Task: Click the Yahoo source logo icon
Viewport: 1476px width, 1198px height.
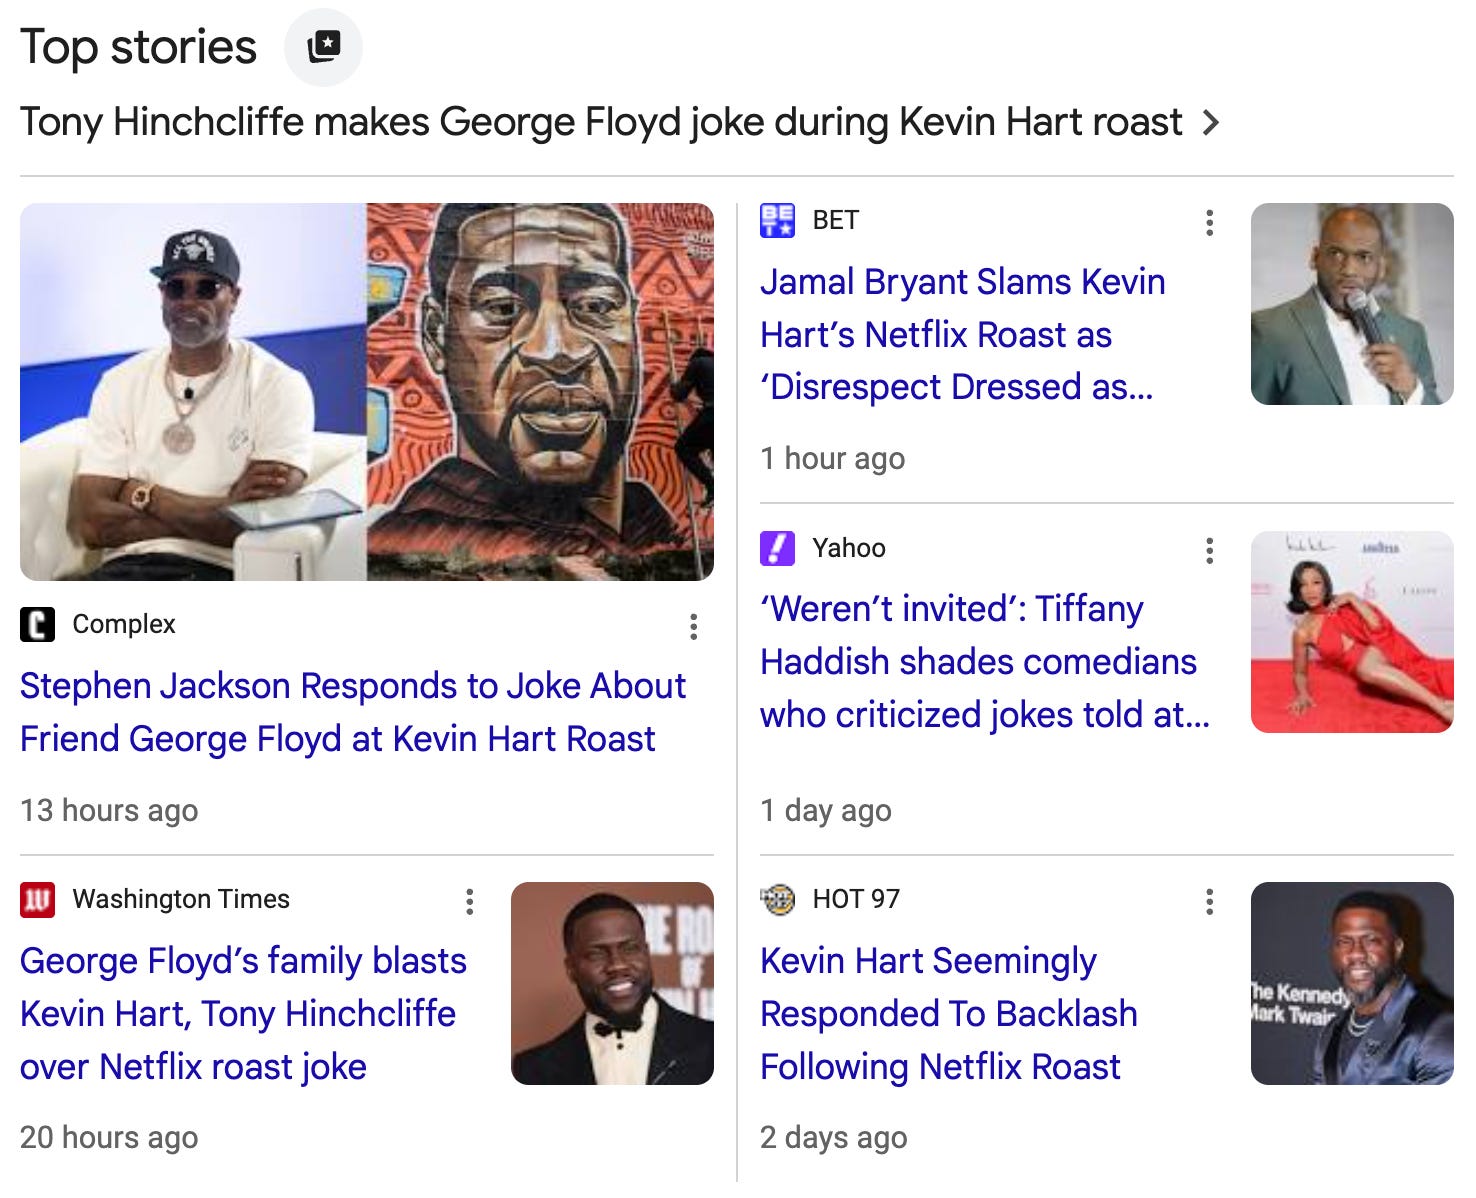Action: click(778, 548)
